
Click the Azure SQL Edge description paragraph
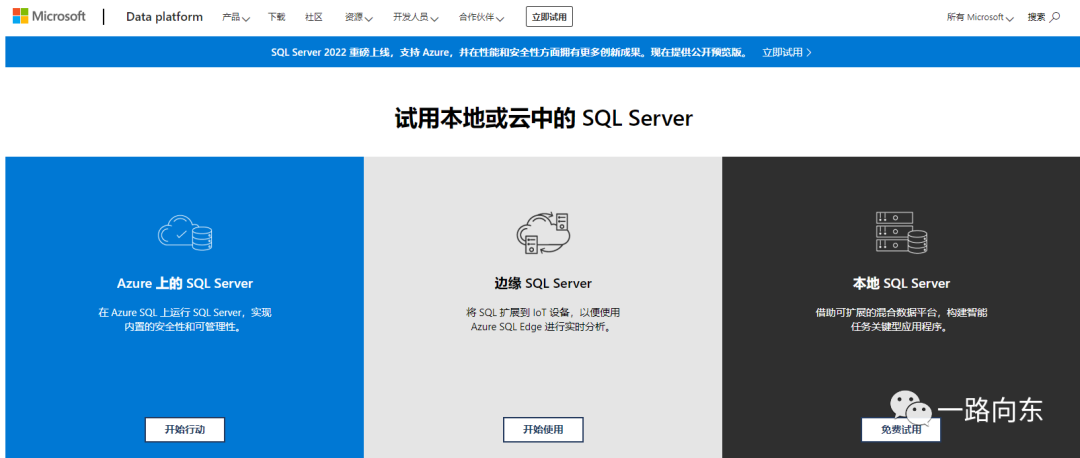click(x=543, y=320)
